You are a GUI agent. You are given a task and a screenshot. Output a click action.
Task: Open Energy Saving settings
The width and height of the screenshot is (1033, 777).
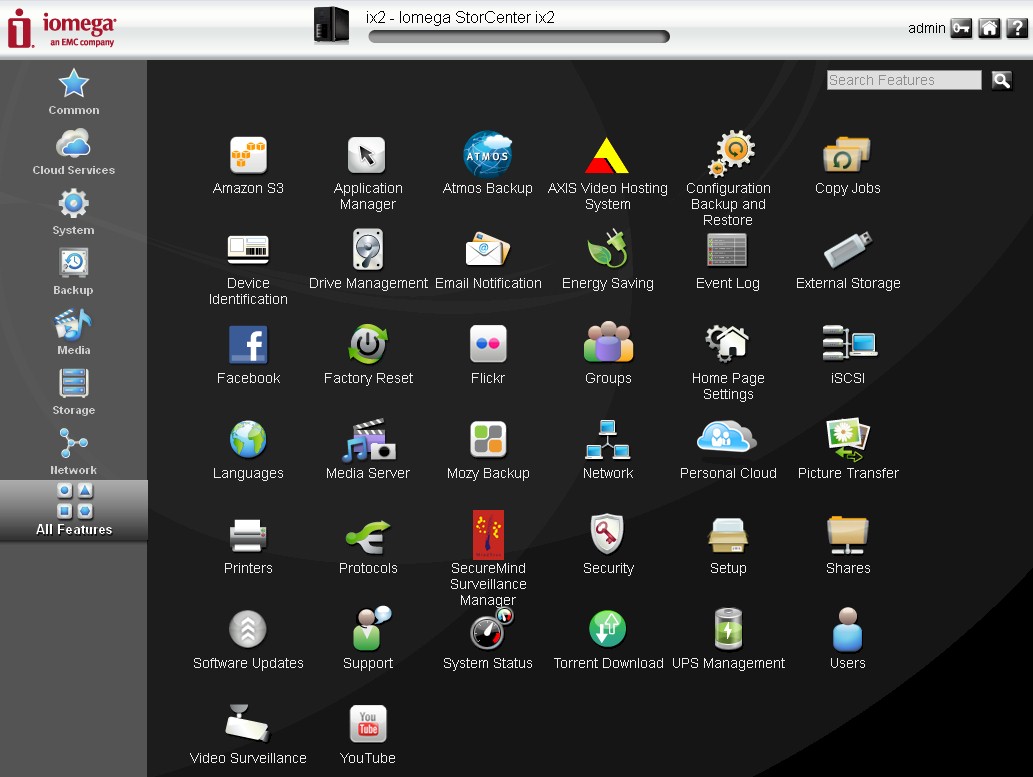click(x=607, y=260)
